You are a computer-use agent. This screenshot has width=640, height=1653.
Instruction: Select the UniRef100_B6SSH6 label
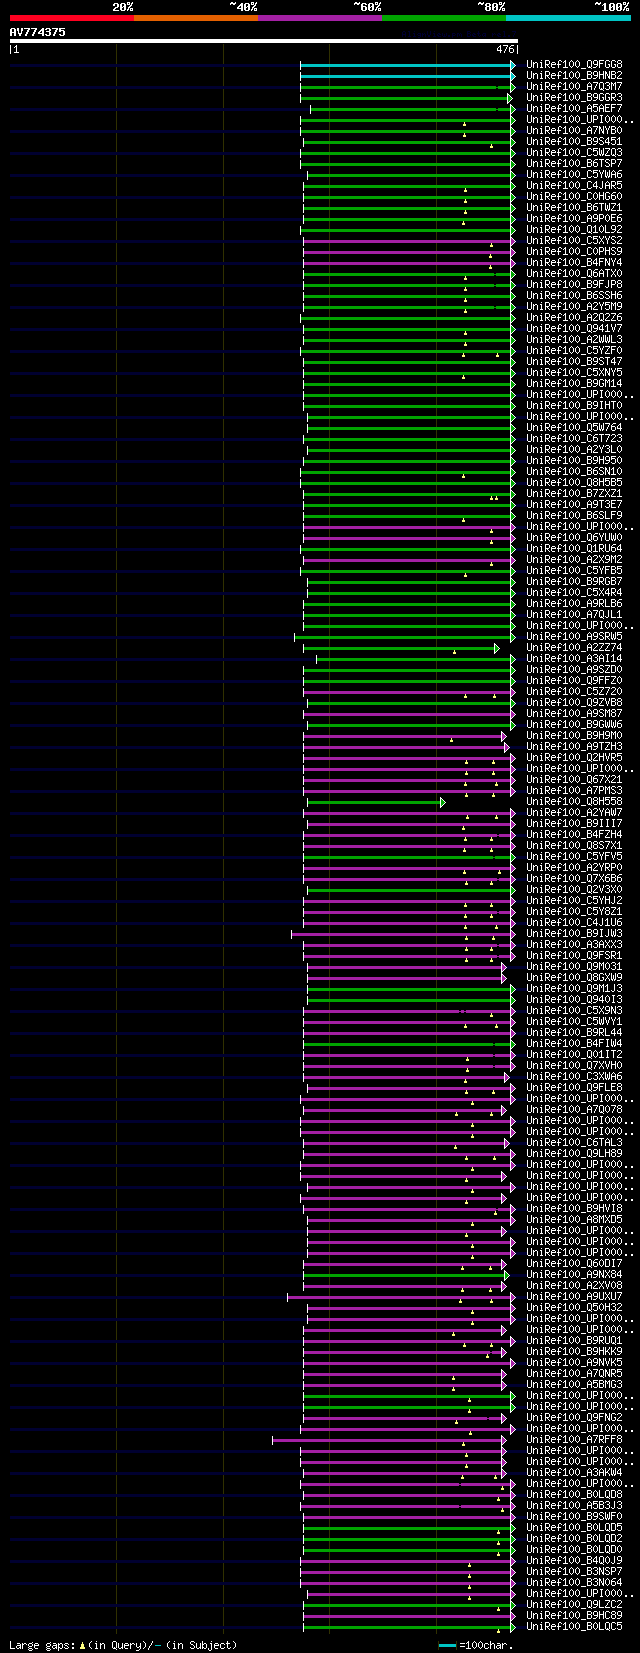point(574,295)
